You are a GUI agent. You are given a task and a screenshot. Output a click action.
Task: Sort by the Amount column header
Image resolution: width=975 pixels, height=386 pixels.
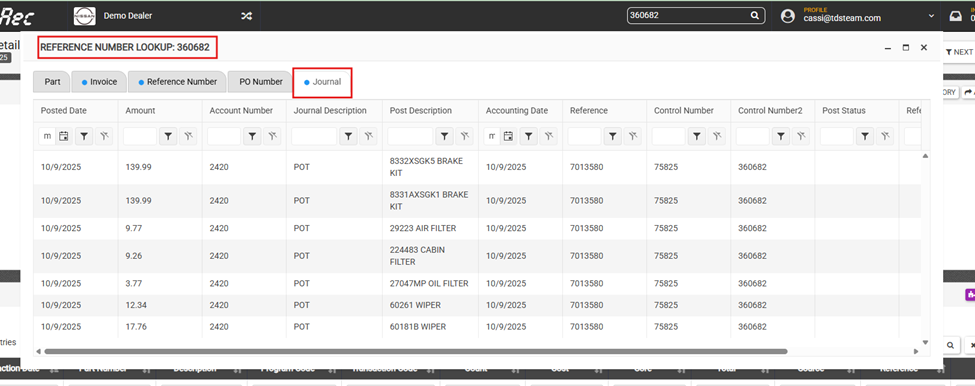click(140, 111)
